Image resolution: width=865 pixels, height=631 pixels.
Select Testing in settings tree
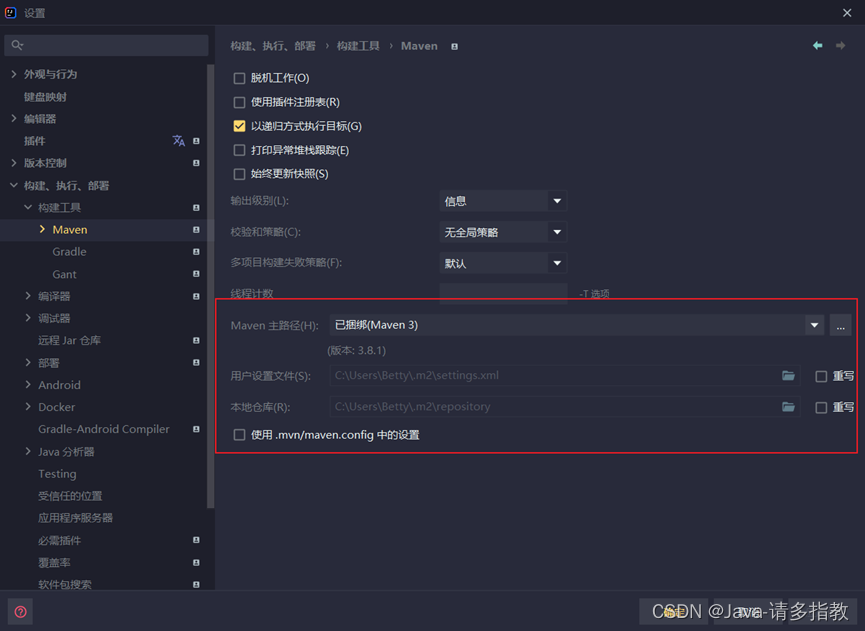(x=57, y=474)
